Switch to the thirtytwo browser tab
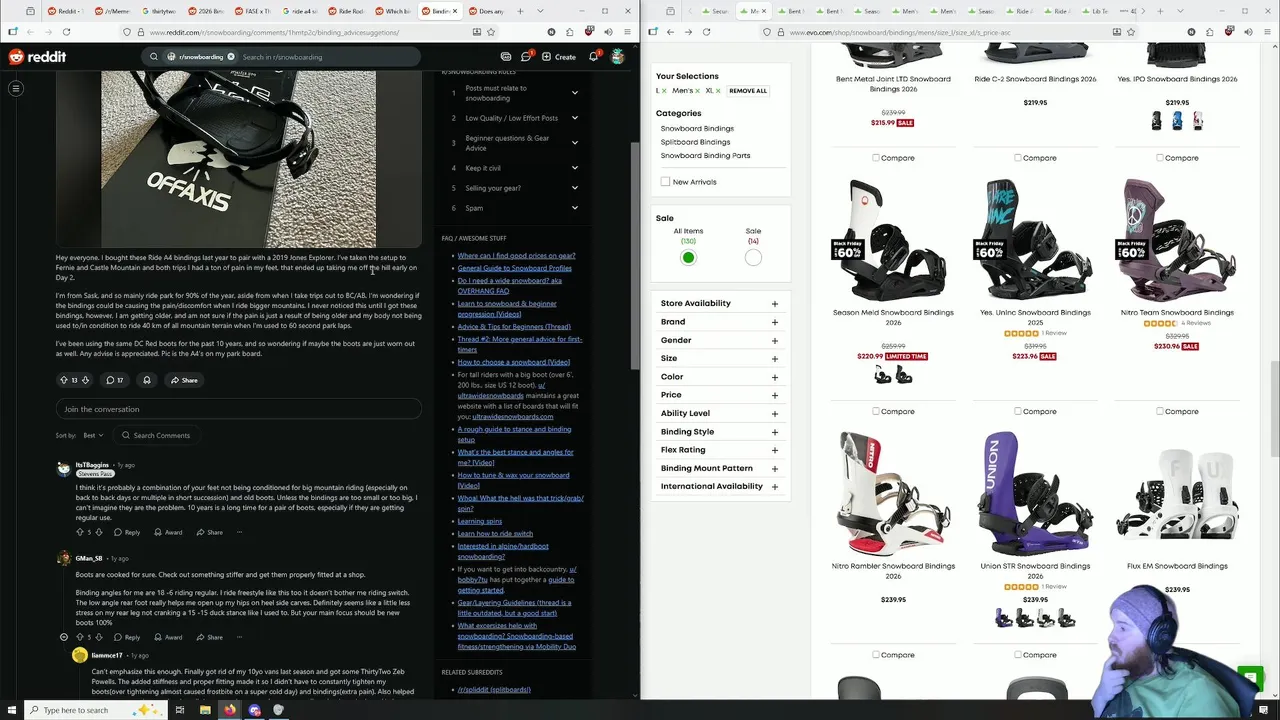Screen dimensions: 1280x720 coord(162,11)
